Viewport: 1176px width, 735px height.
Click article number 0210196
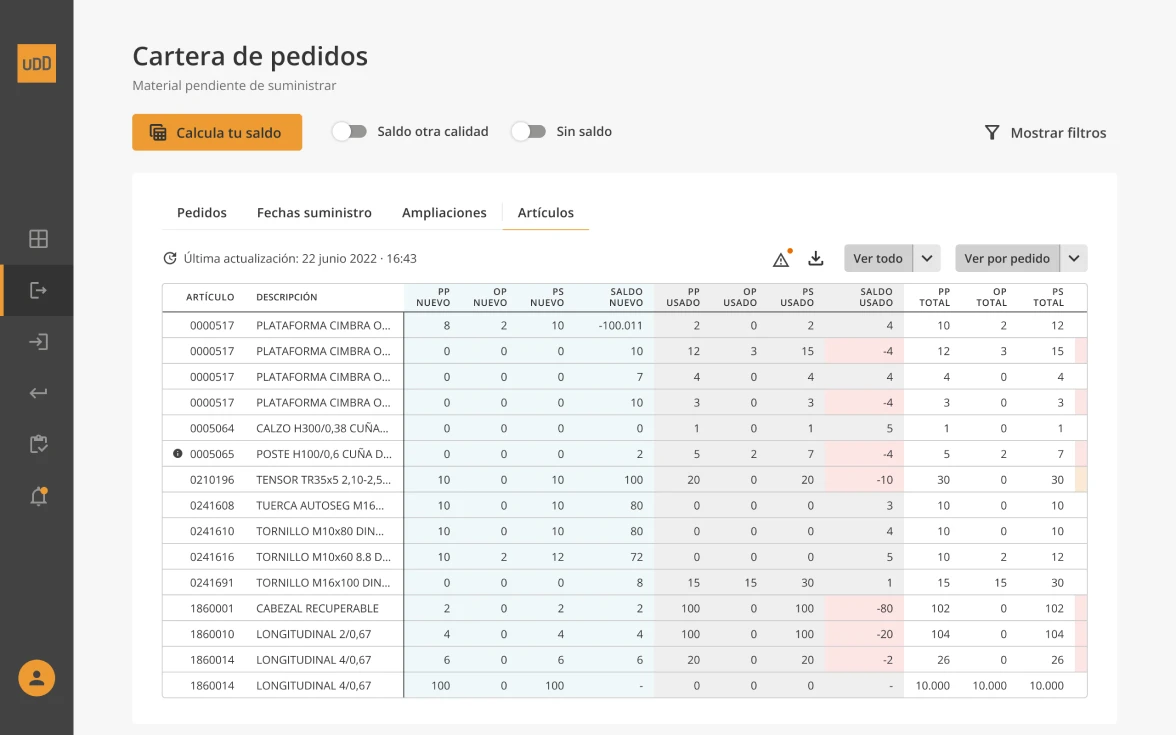click(x=212, y=479)
